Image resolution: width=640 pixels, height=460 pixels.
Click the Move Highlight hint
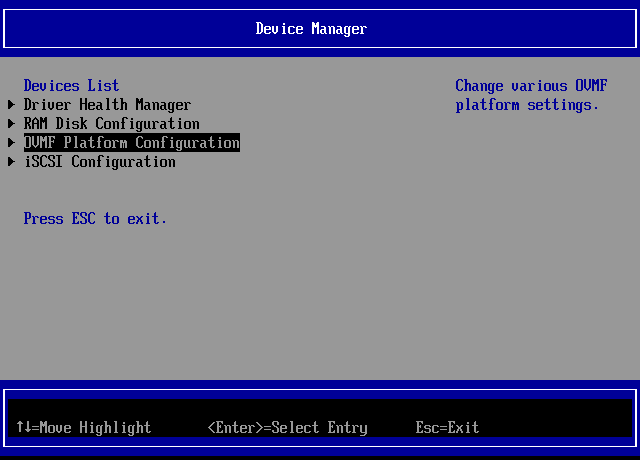(95, 428)
